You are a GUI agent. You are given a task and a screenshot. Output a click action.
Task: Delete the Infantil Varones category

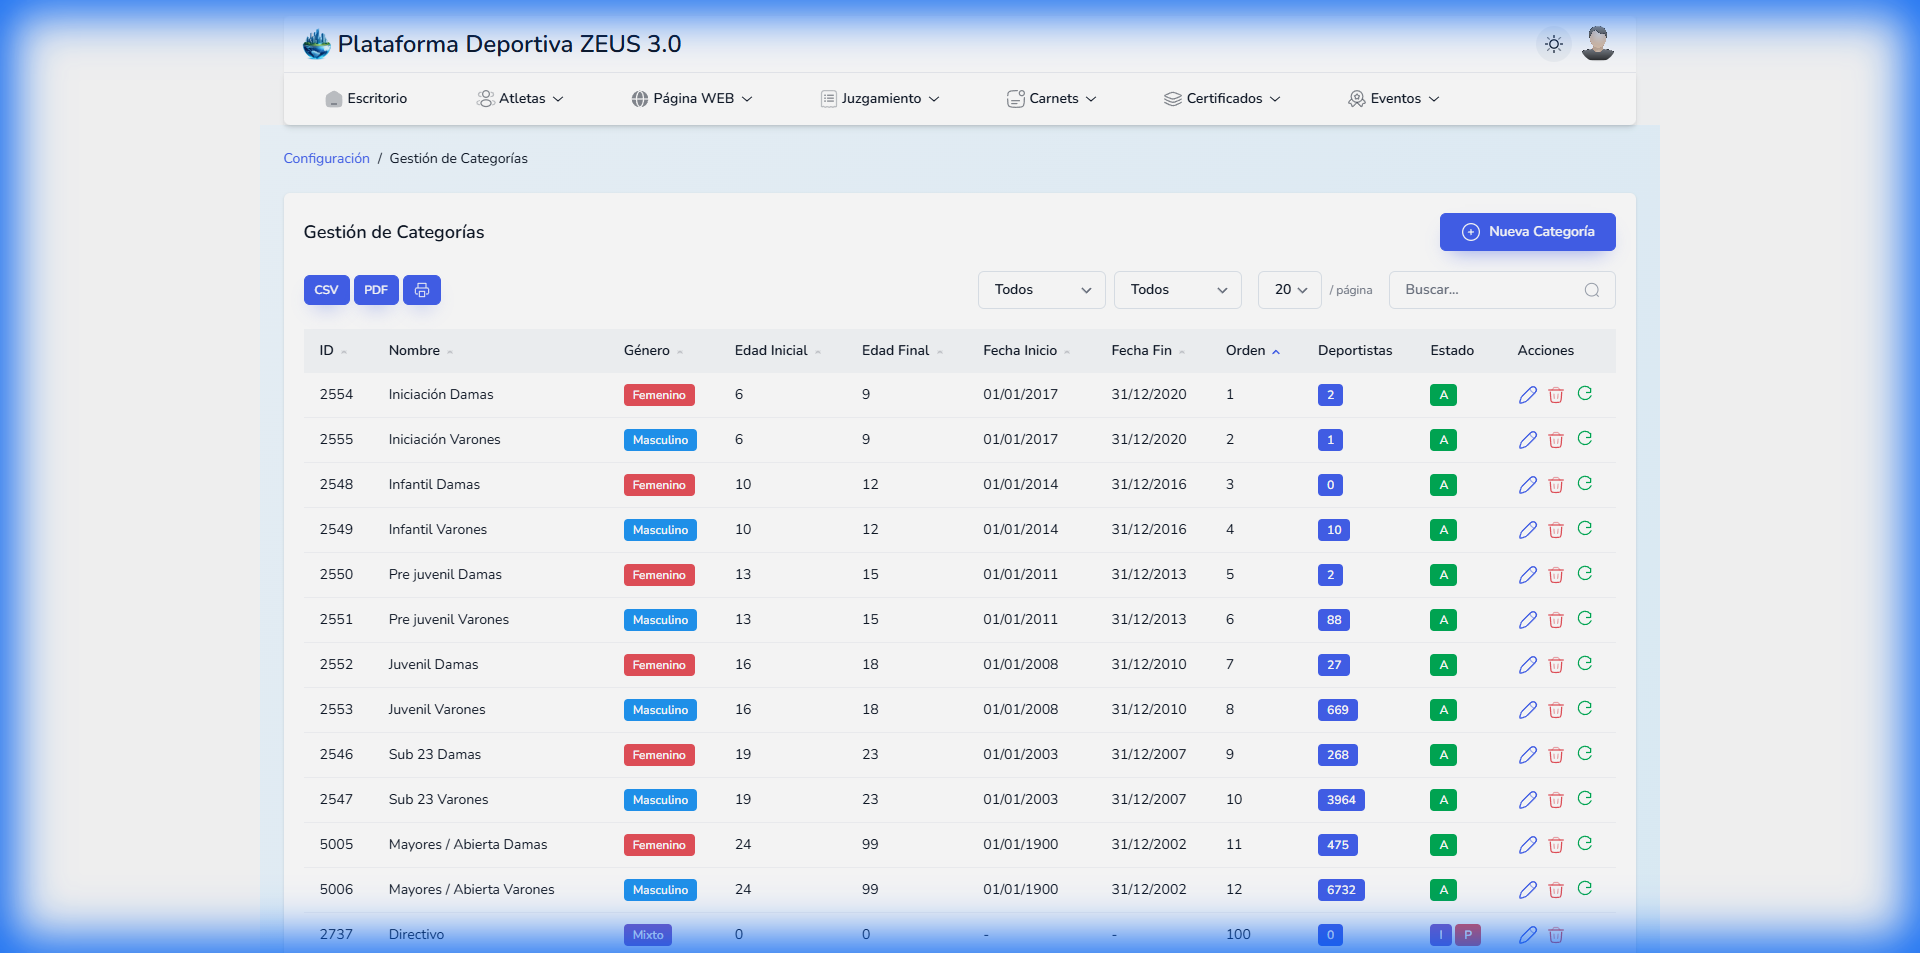(1555, 530)
